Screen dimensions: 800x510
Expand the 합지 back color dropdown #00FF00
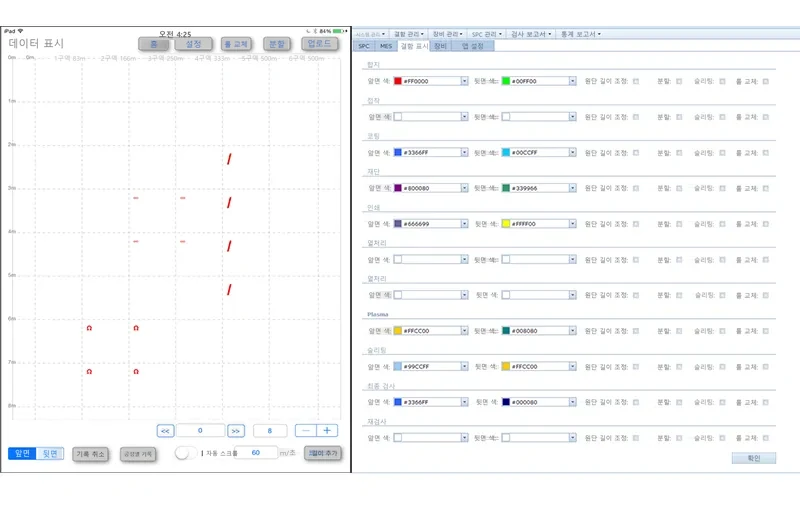point(572,81)
